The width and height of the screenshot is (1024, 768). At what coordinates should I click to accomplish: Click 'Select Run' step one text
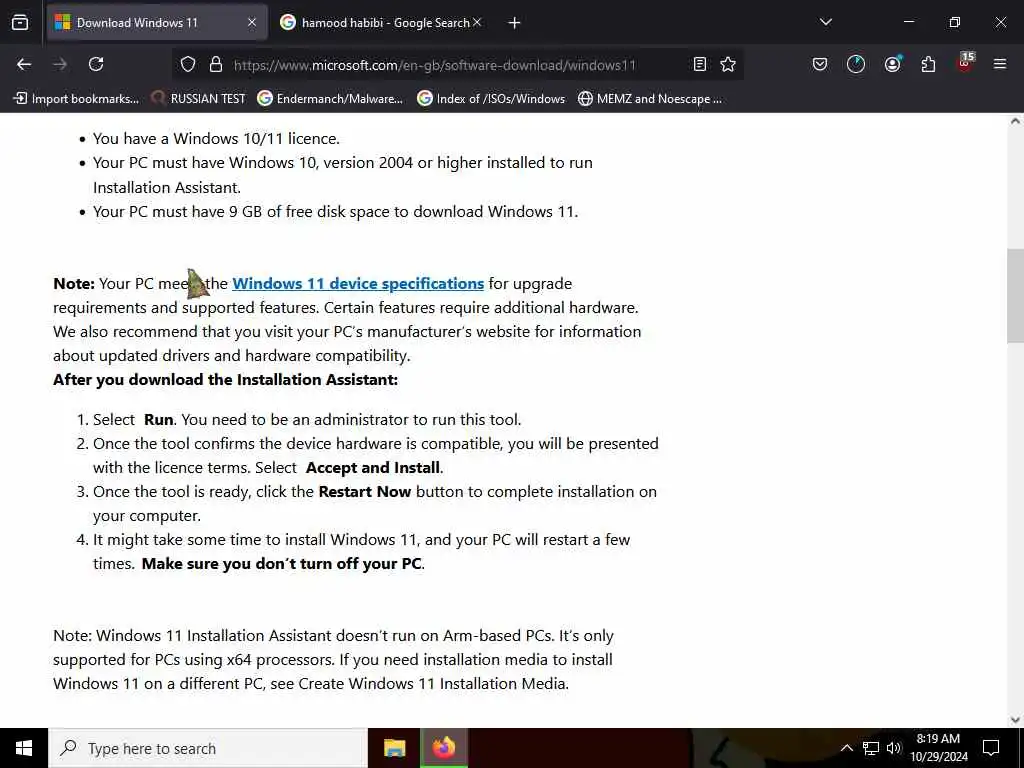307,419
